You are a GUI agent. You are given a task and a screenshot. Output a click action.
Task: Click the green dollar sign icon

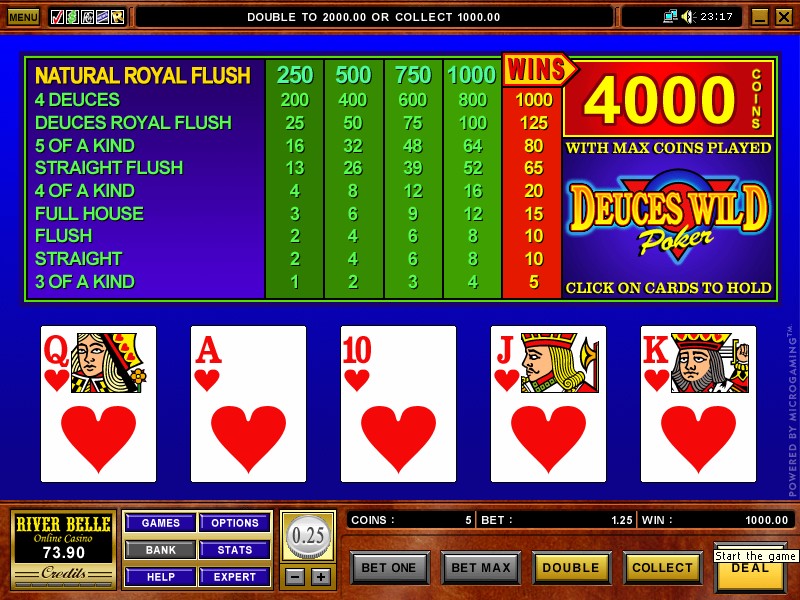click(72, 17)
